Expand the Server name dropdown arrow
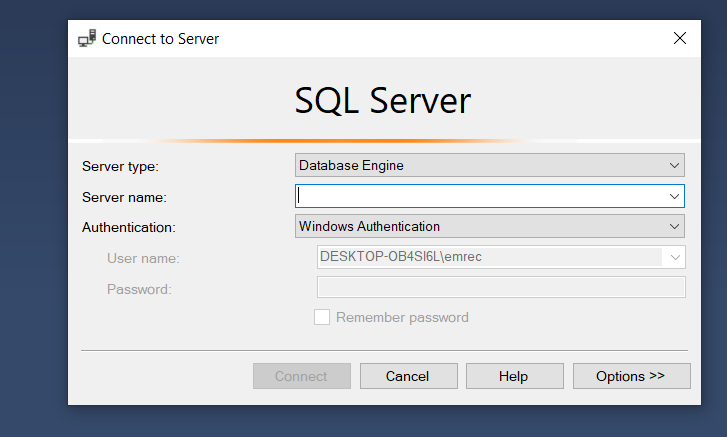 click(x=674, y=196)
